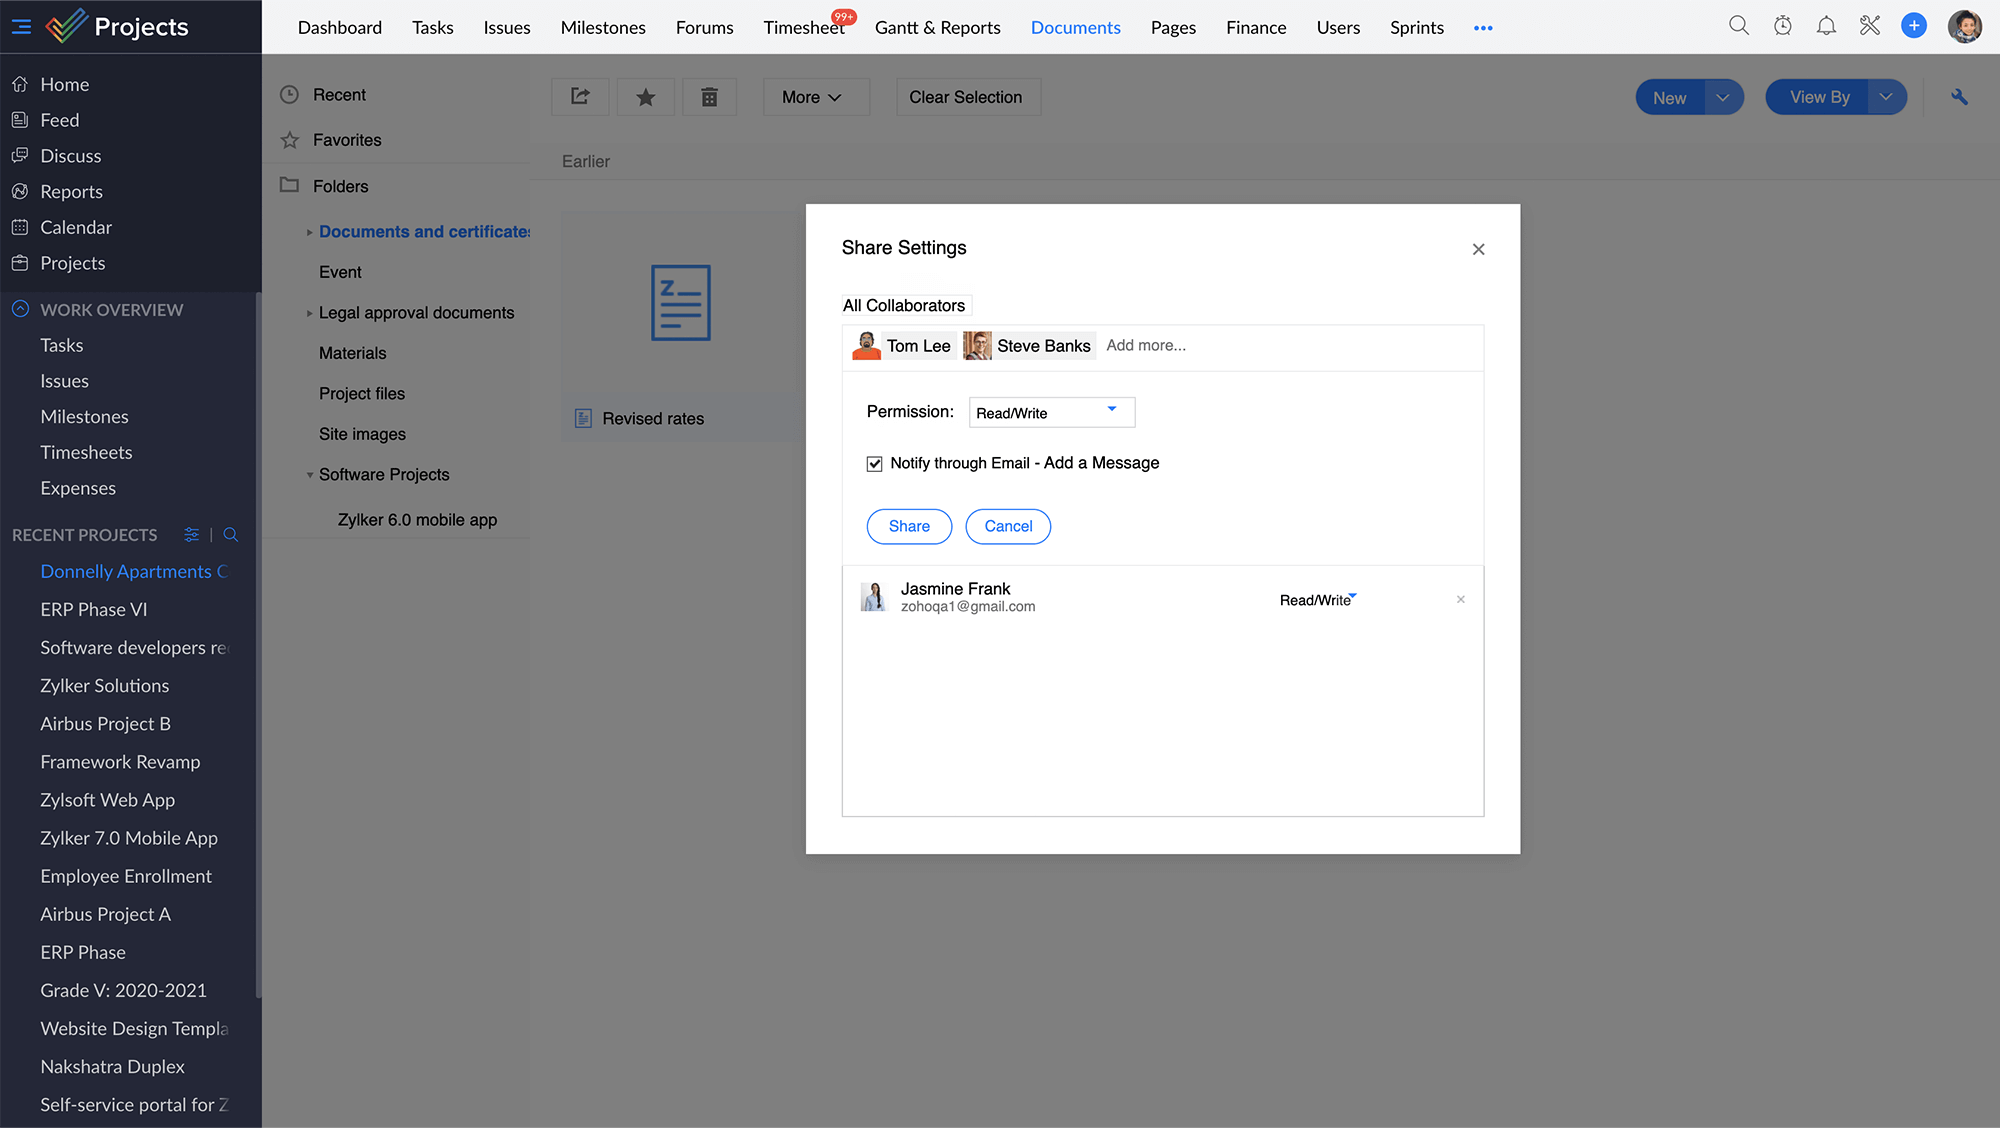
Task: Click the share document toolbar icon
Action: click(580, 97)
